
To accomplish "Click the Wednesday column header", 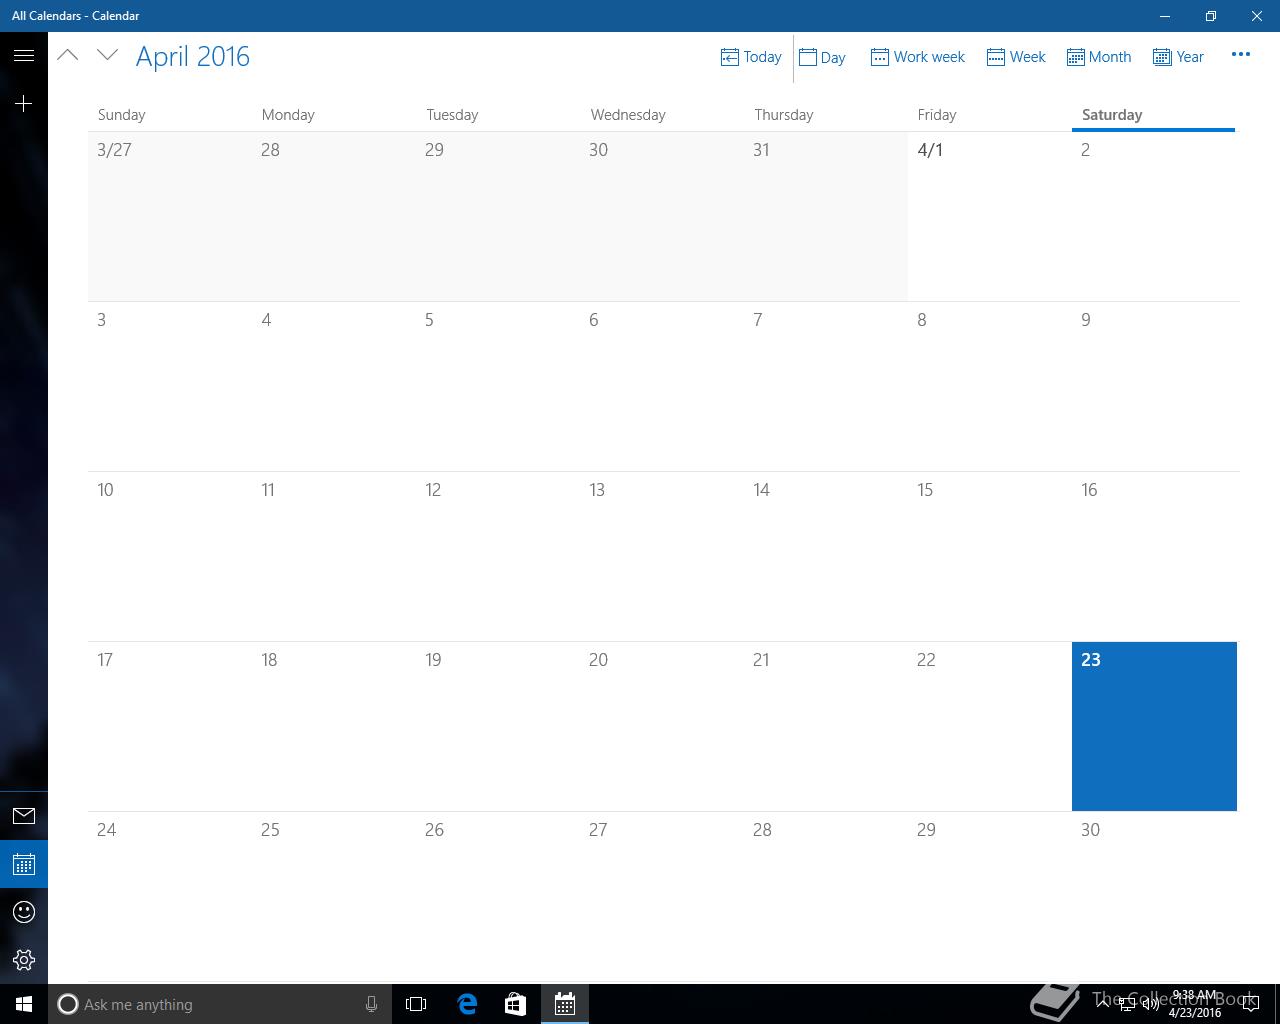I will (628, 115).
